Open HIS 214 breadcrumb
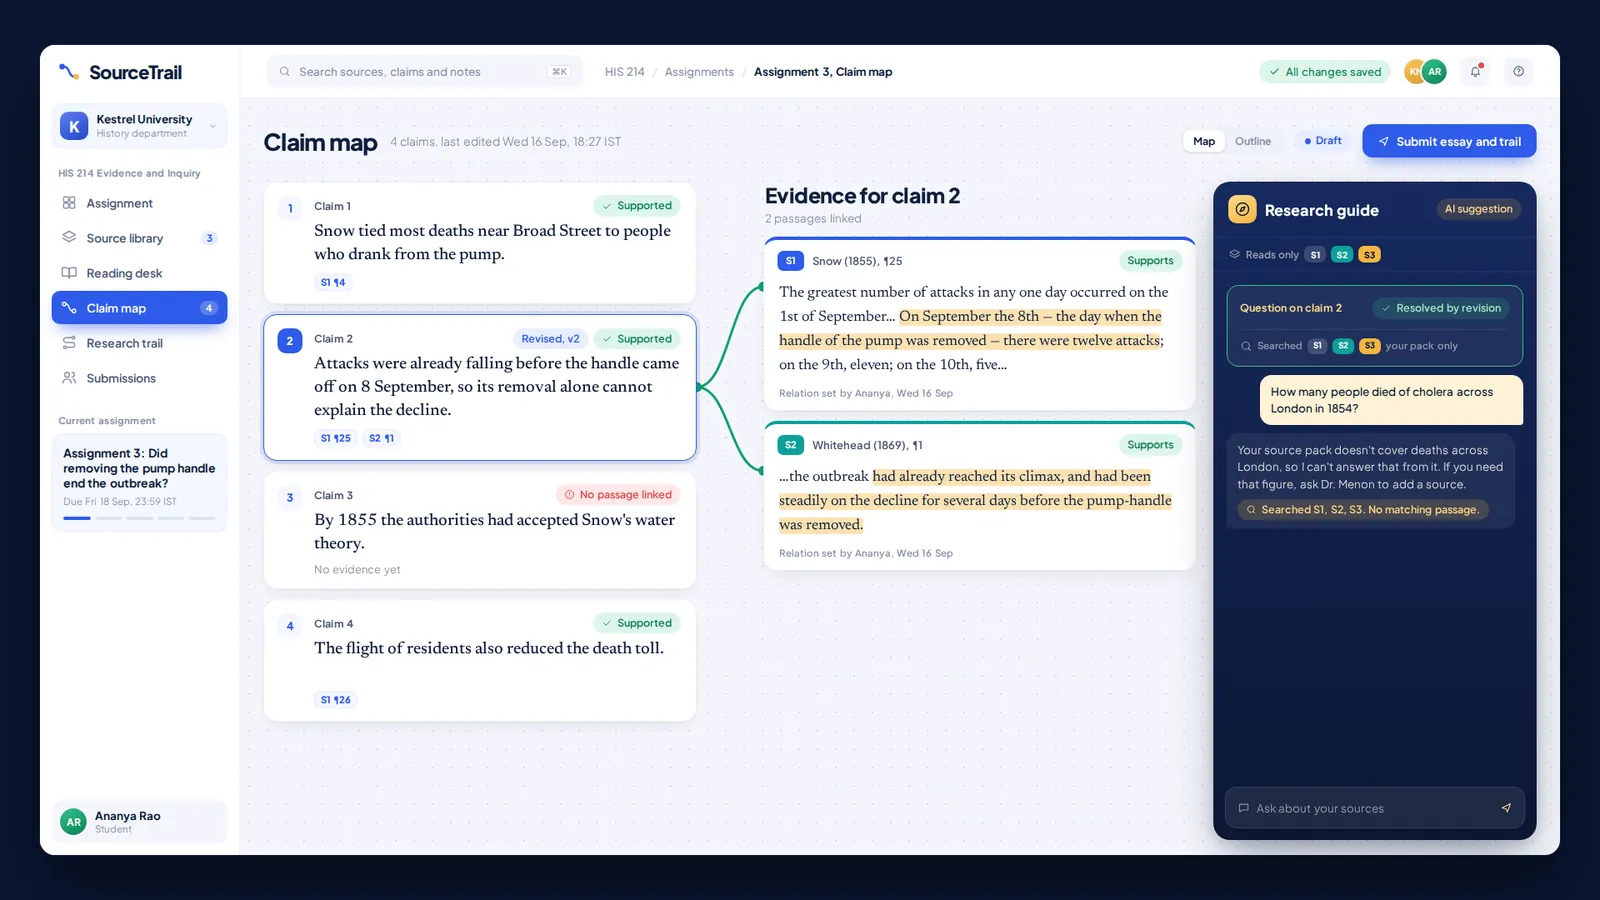The height and width of the screenshot is (900, 1600). [624, 72]
